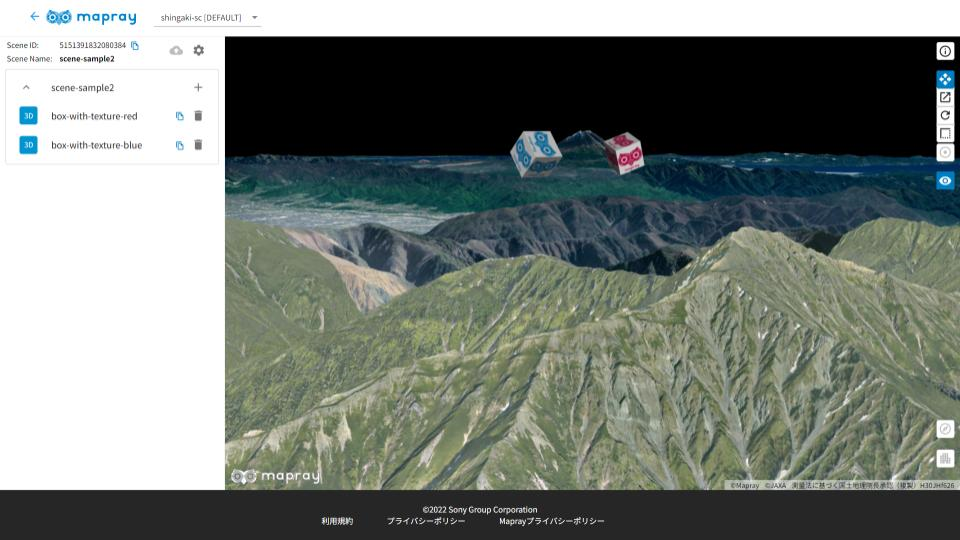Screen dimensions: 960x540
Task: Duplicate the box-with-texture-blue entity
Action: (x=180, y=145)
